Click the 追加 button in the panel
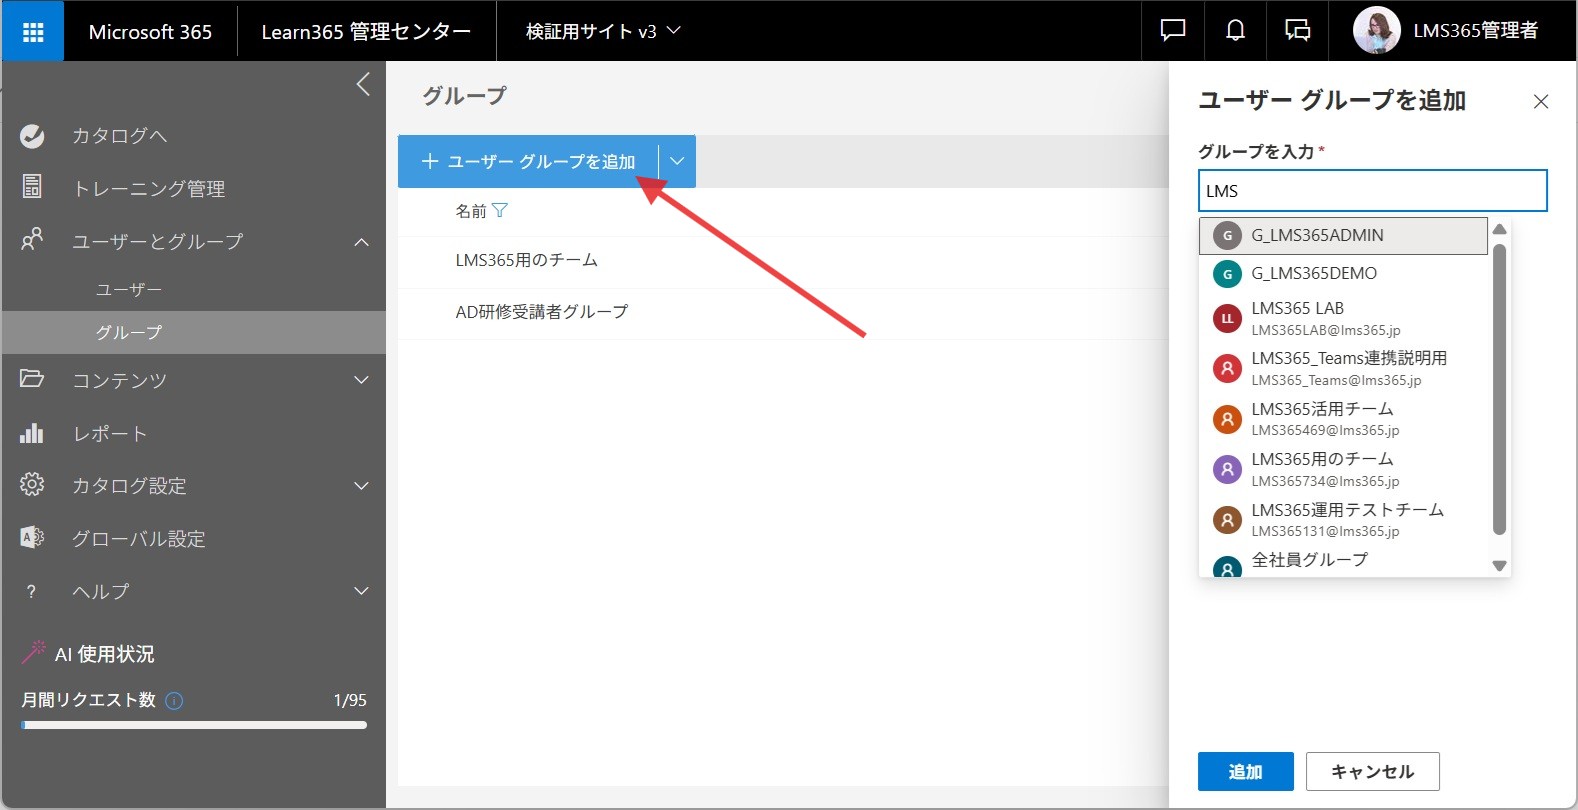 coord(1245,771)
